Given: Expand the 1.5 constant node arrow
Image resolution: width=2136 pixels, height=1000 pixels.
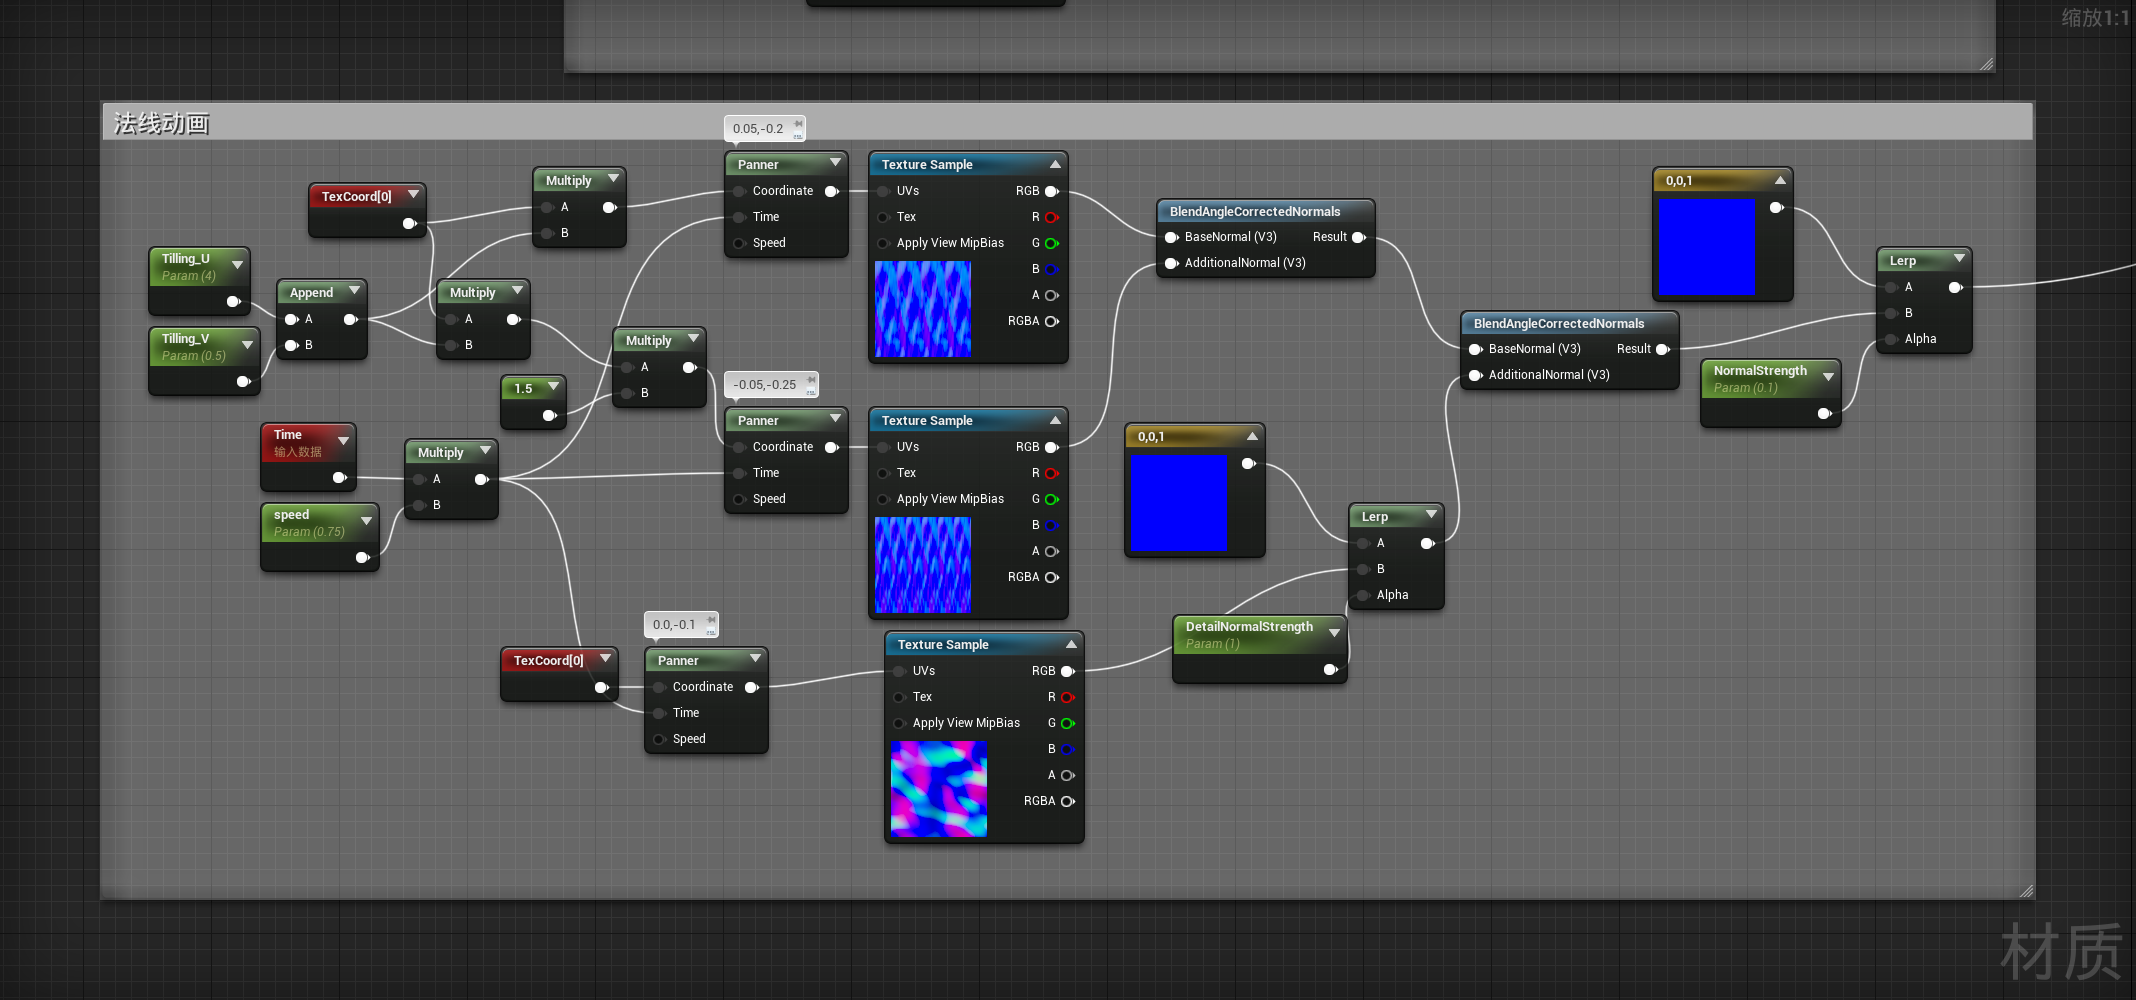Looking at the screenshot, I should pos(553,387).
